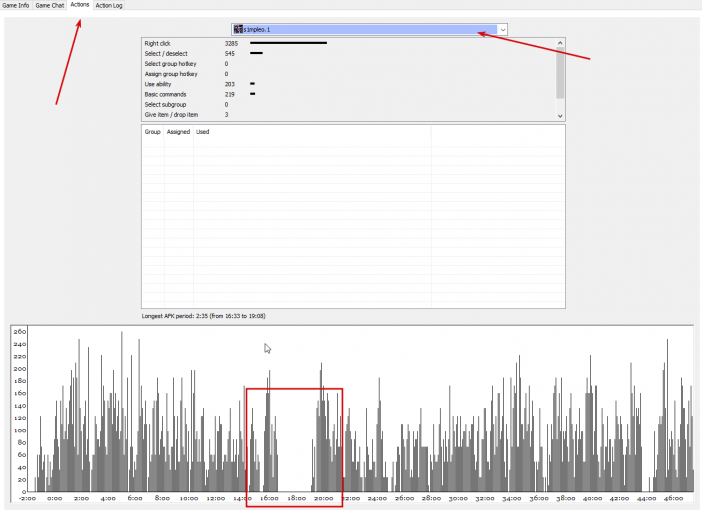Click the 260 value on APM axis
This screenshot has height=512, width=702.
click(x=20, y=332)
